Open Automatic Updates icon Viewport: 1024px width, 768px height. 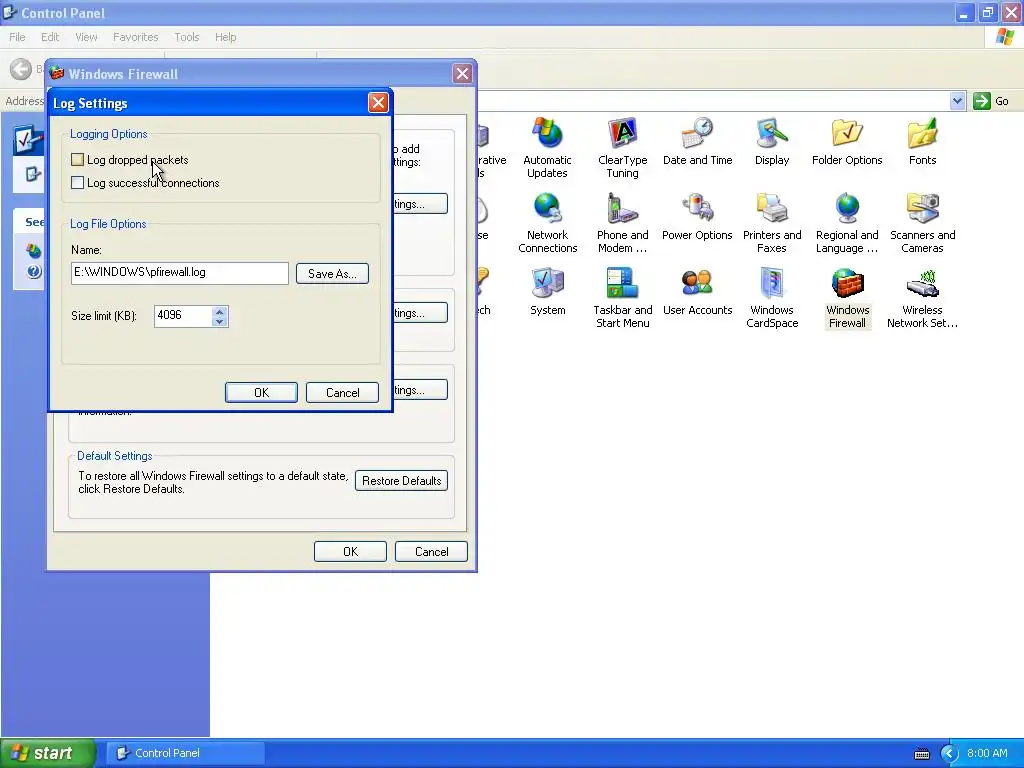coord(547,148)
